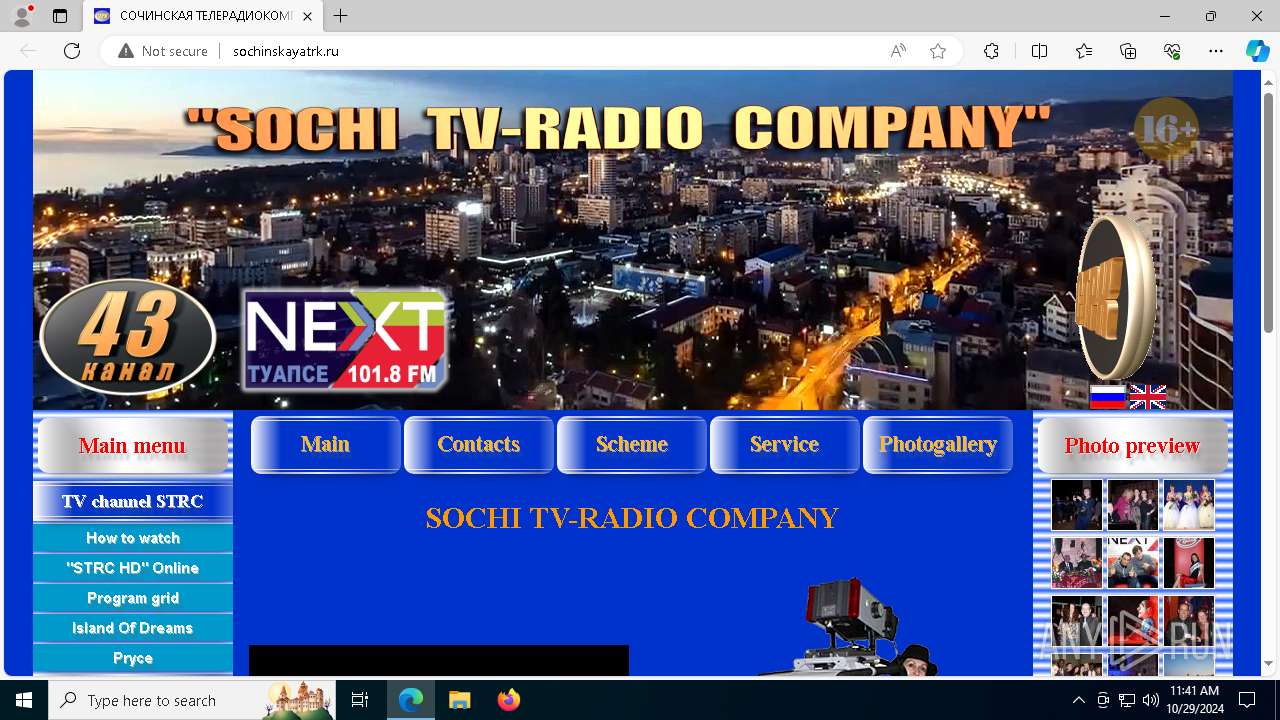This screenshot has height=720, width=1280.
Task: Open the Contacts navigation tab
Action: click(478, 444)
